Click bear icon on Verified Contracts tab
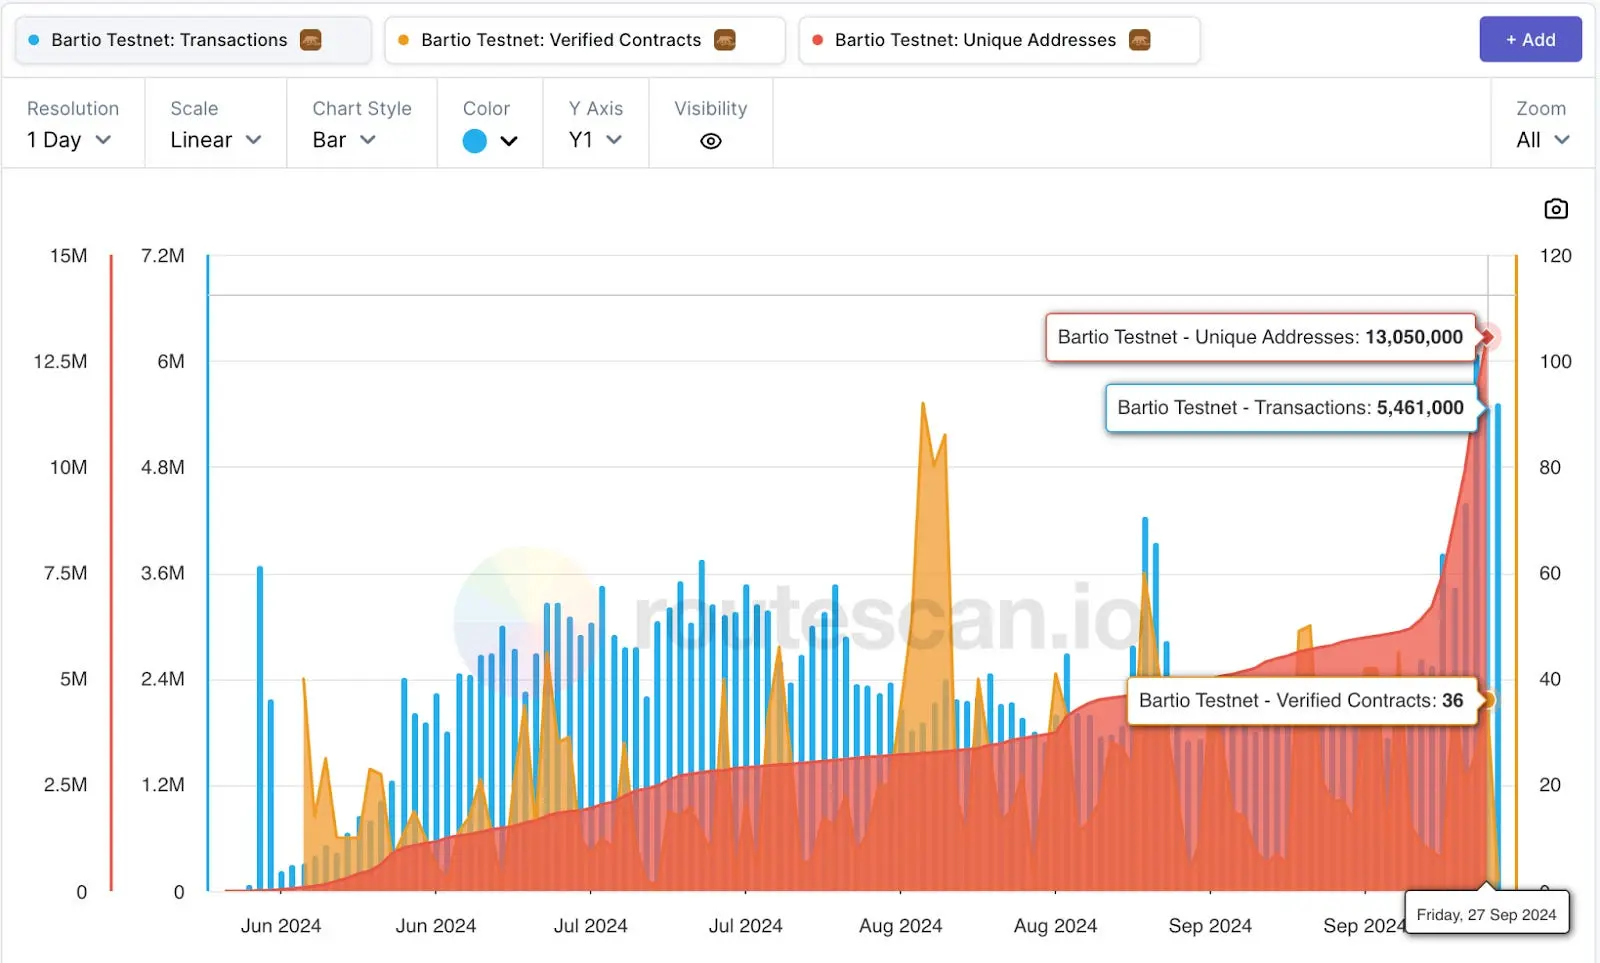This screenshot has height=963, width=1600. 725,40
